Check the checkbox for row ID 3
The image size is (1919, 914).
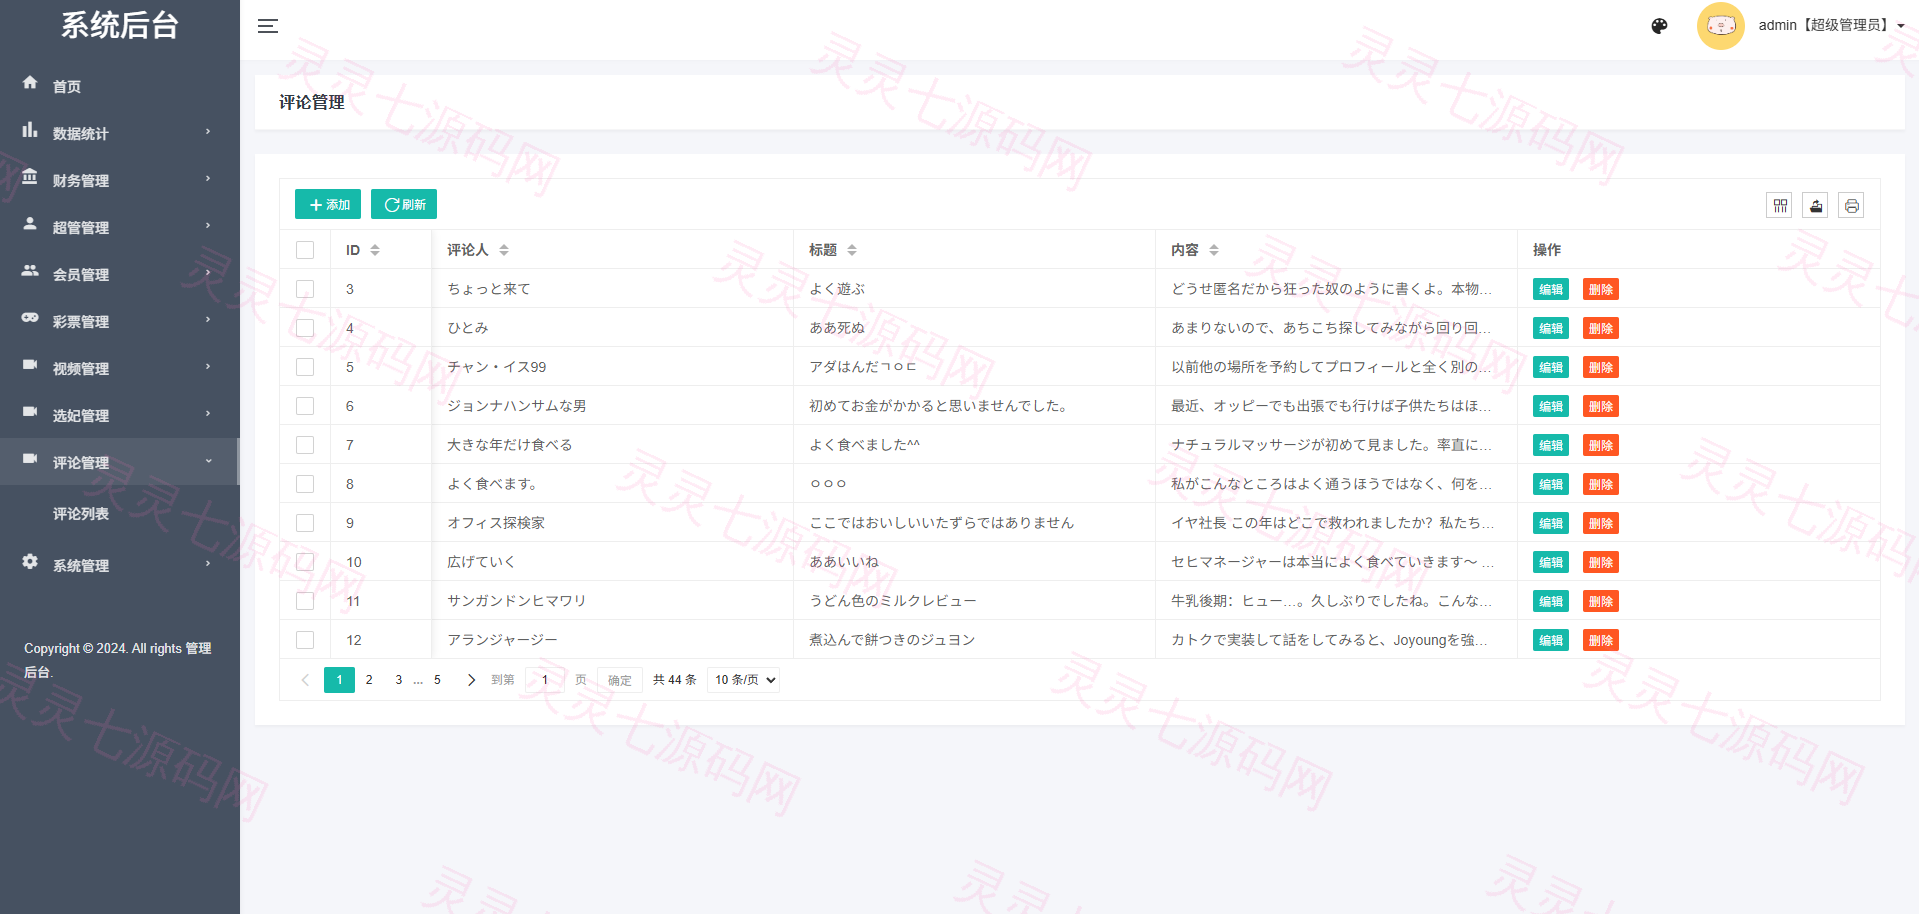(305, 289)
